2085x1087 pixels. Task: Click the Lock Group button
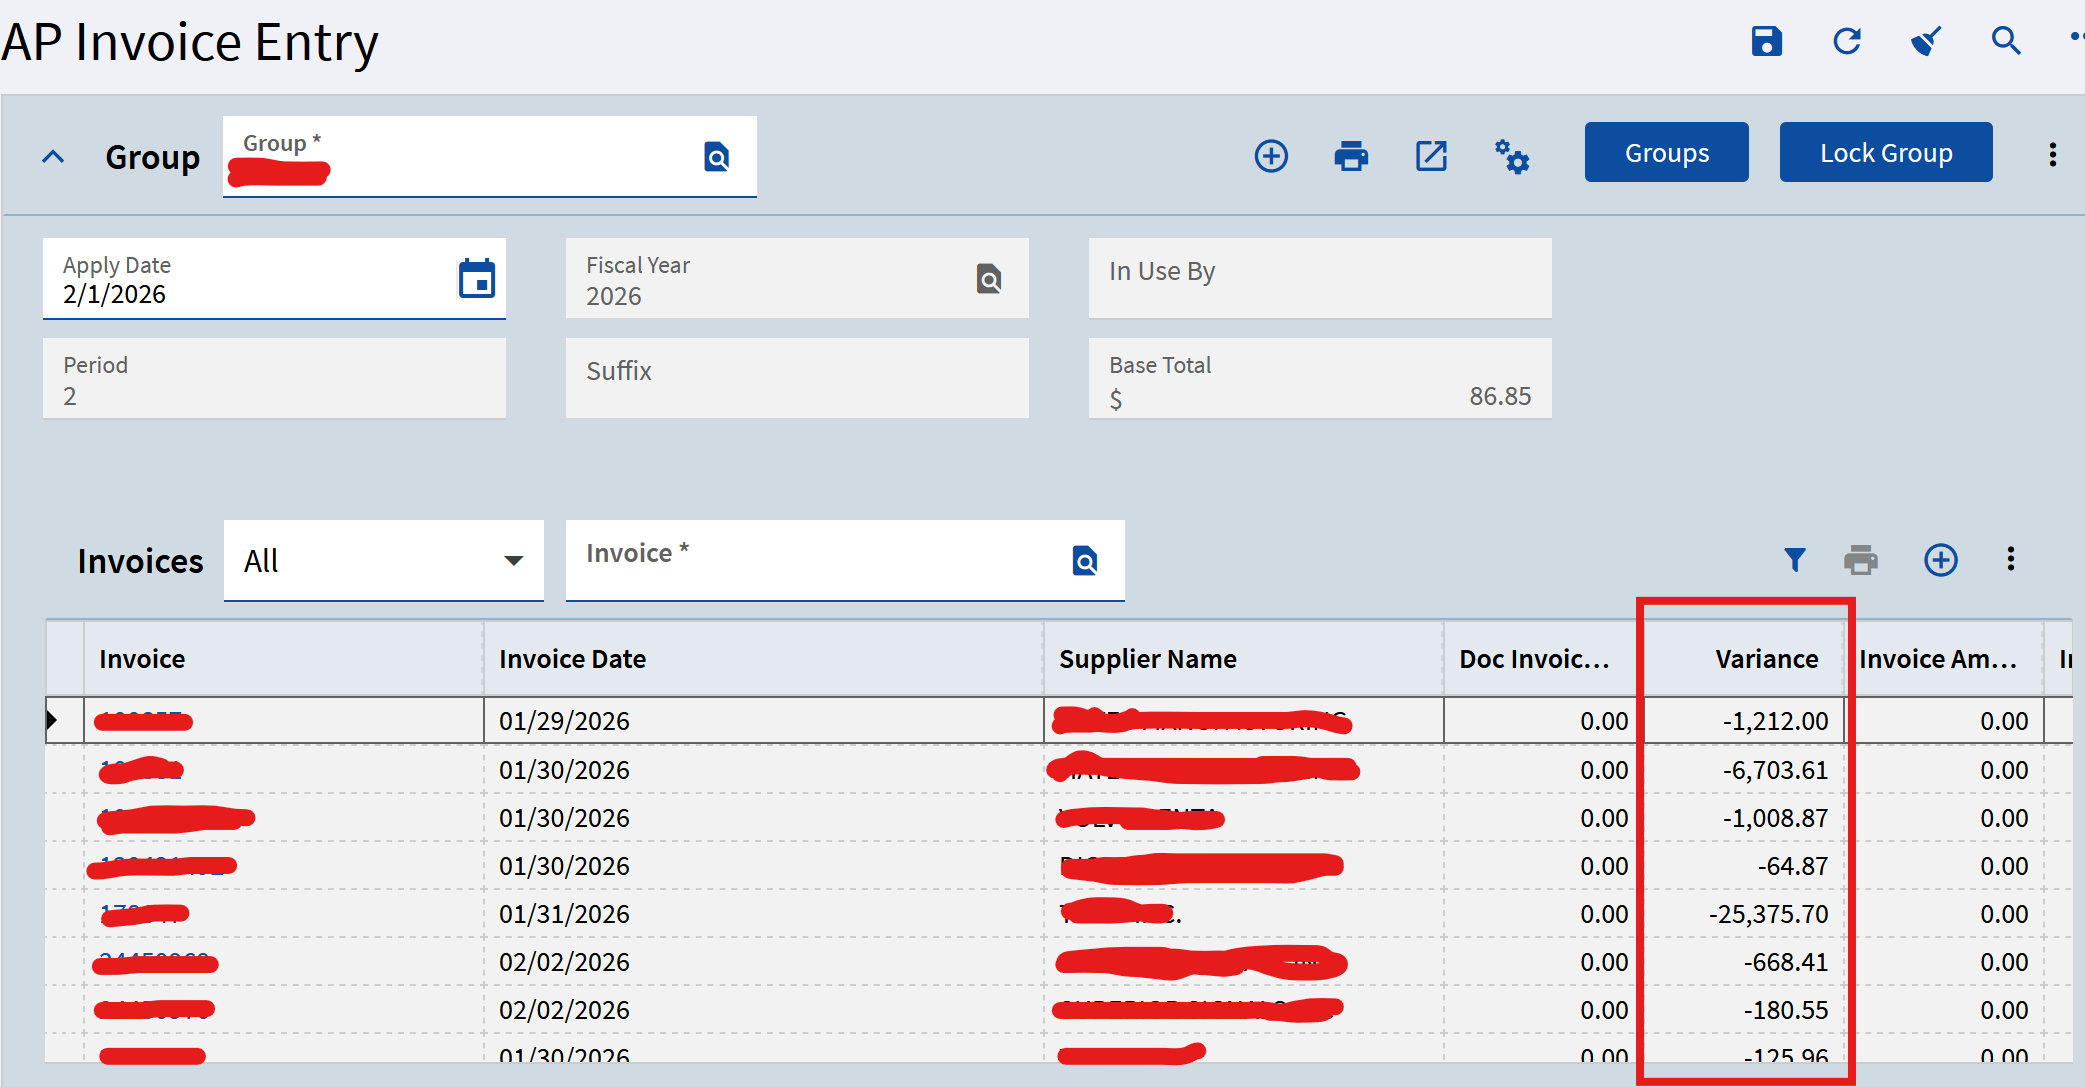[x=1885, y=153]
